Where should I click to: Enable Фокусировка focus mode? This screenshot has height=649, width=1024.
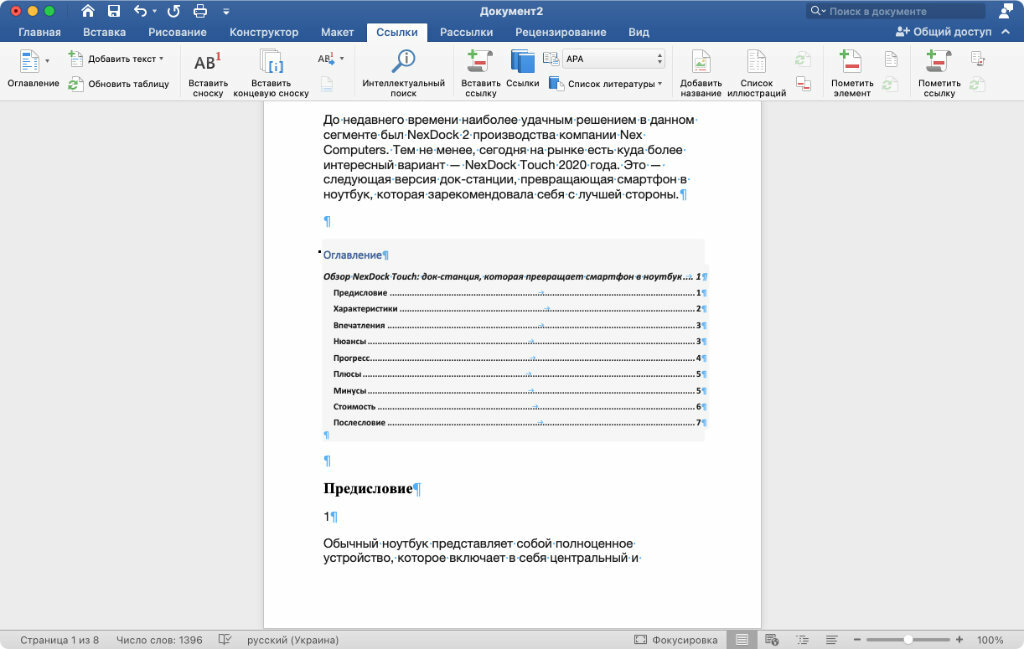675,640
